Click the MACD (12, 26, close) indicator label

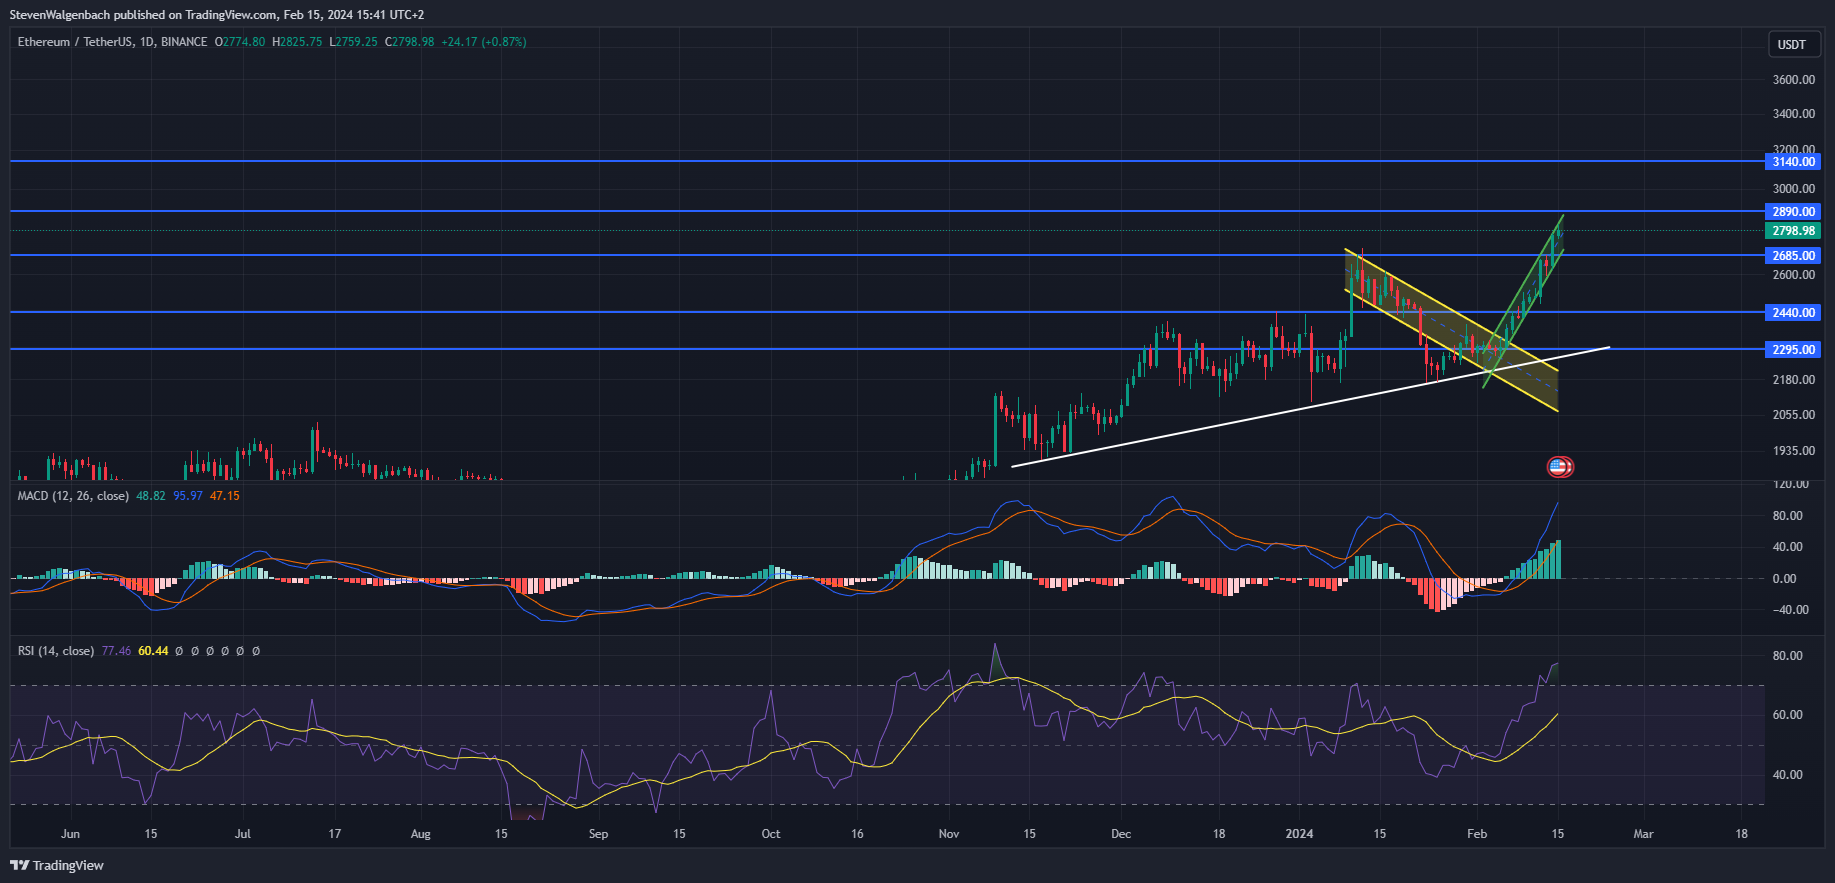click(73, 496)
